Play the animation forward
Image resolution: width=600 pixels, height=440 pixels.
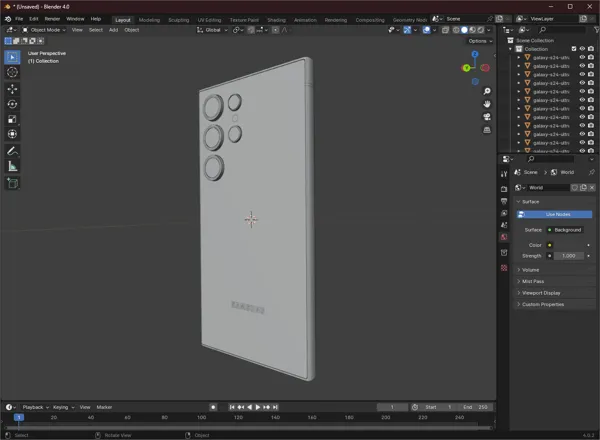pyautogui.click(x=258, y=407)
